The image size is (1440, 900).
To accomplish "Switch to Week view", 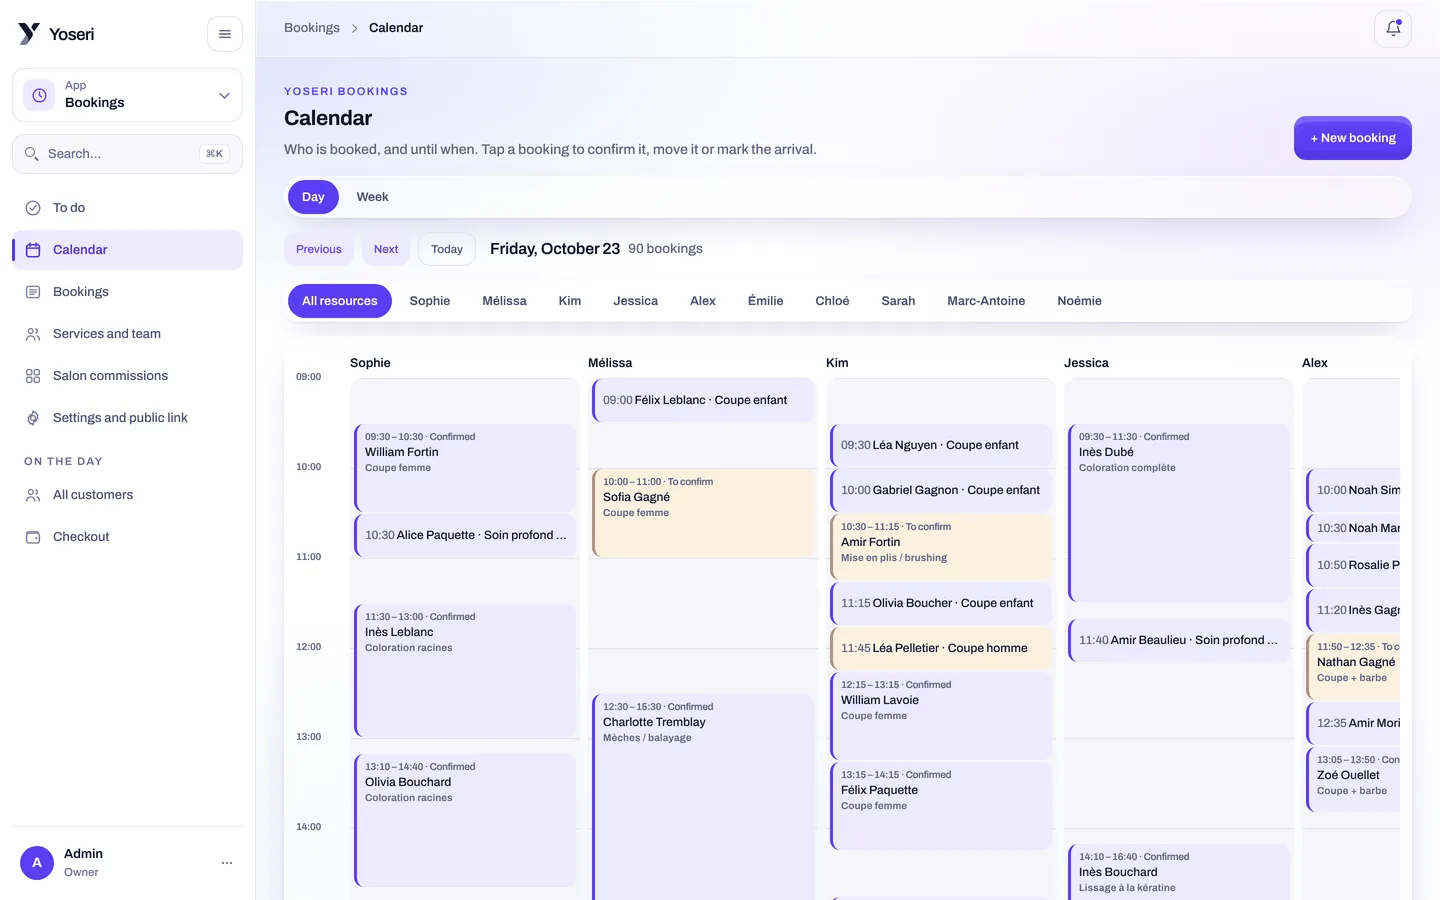I will (x=372, y=197).
